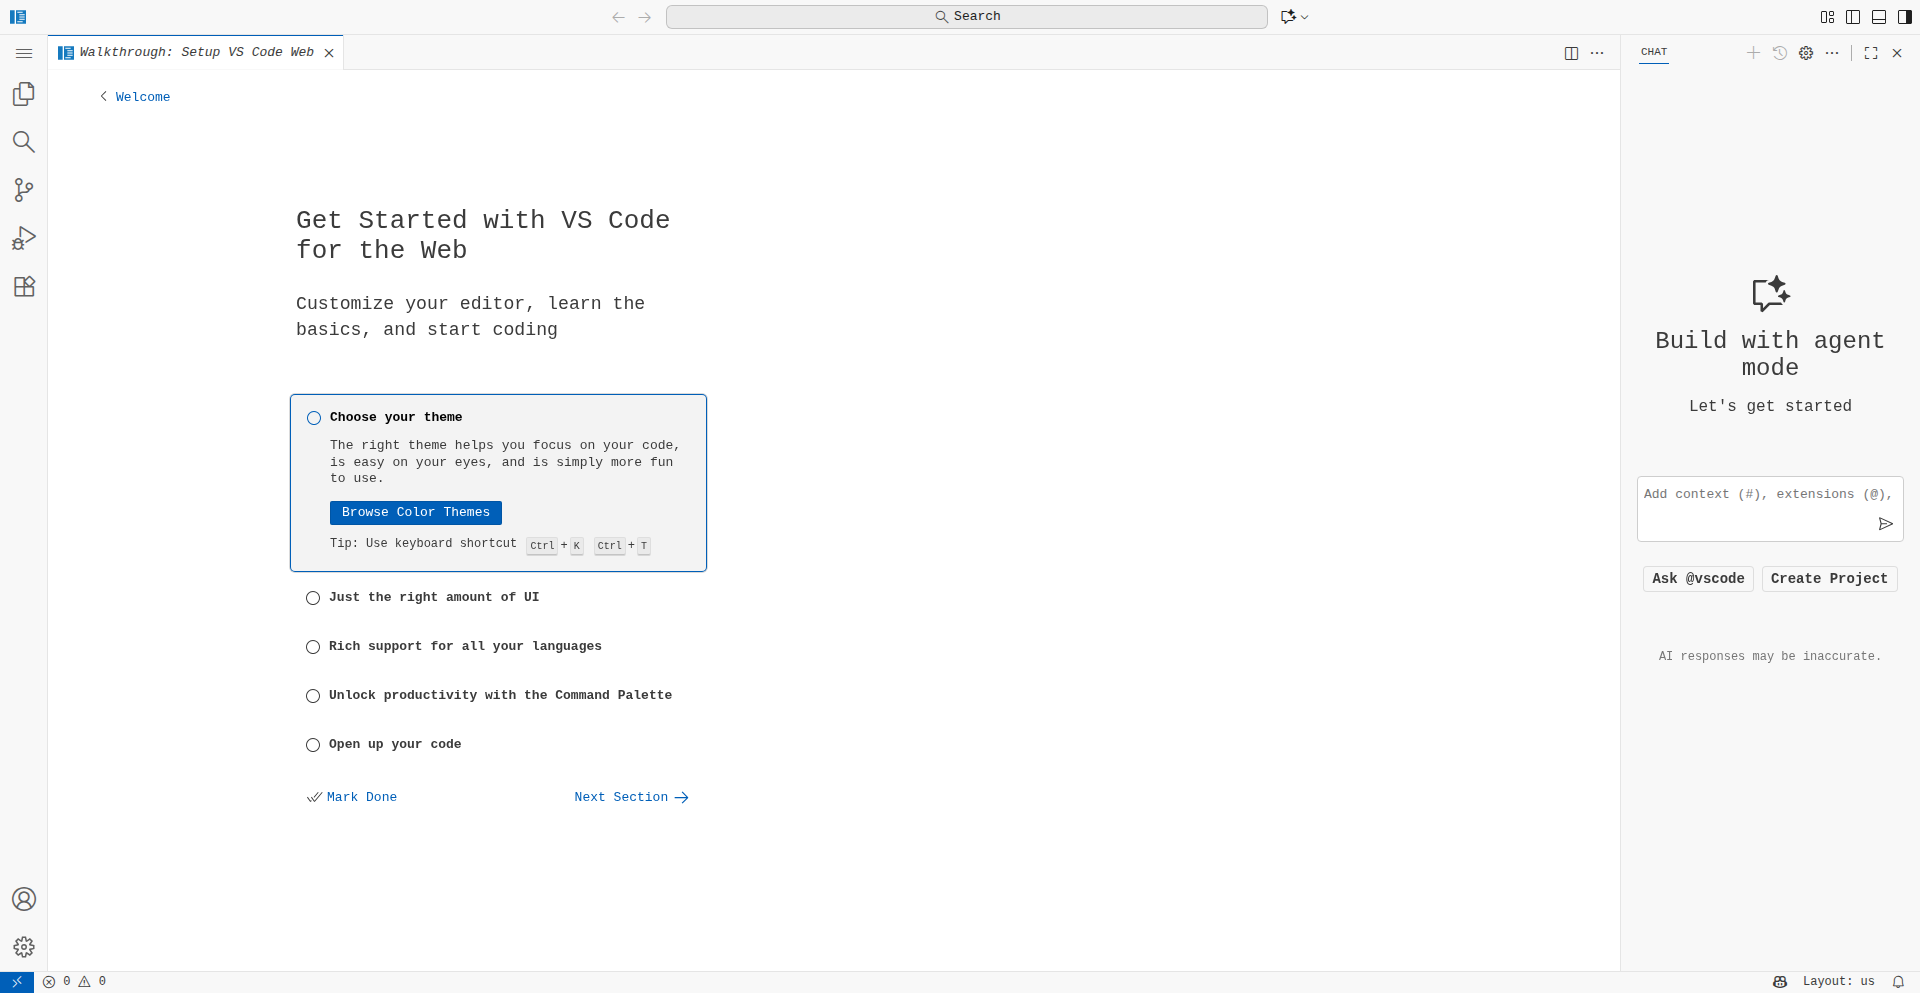The width and height of the screenshot is (1920, 993).
Task: Open the application hamburger menu
Action: coord(24,53)
